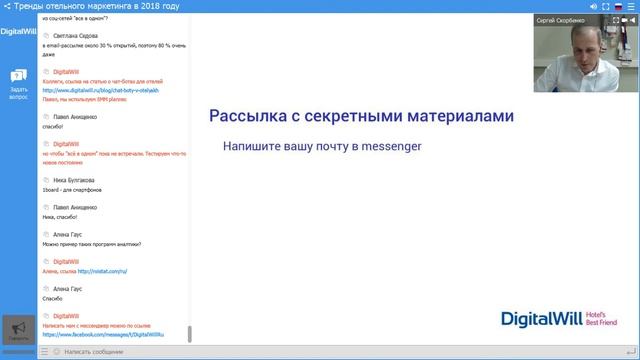Open the roistat.com link in chat
Screen dimensions: 640x360
[102, 271]
